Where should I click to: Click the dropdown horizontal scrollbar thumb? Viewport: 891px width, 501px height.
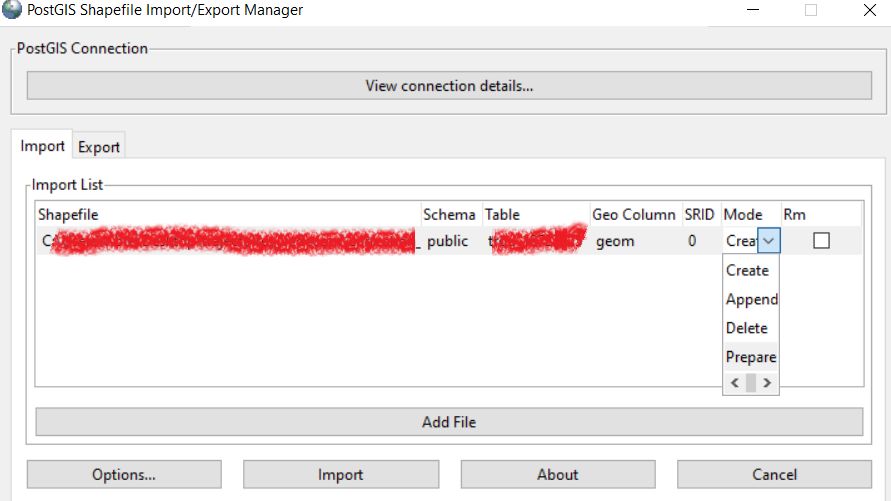click(x=751, y=383)
